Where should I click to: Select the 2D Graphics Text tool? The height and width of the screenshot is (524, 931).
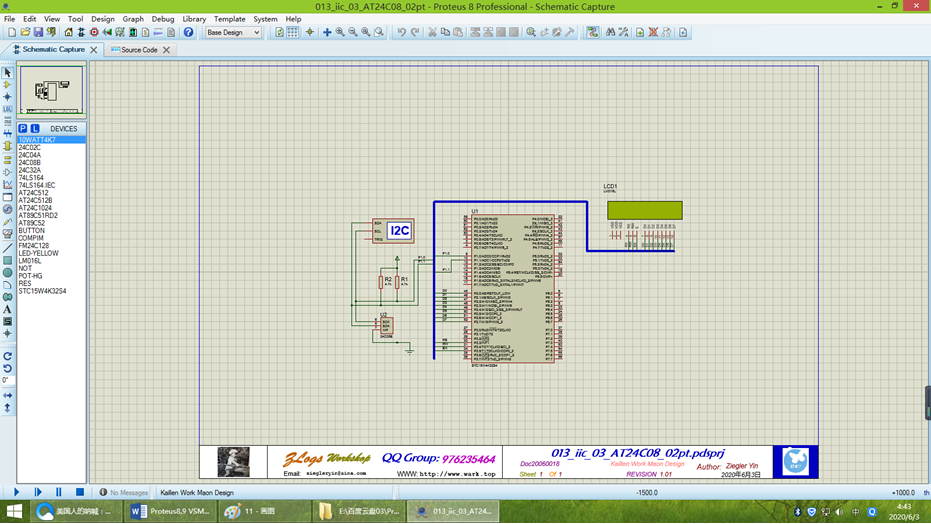coord(7,309)
